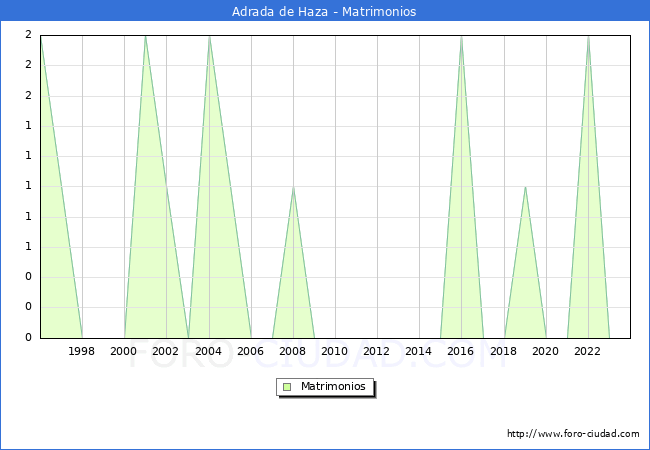The image size is (650, 450).
Task: Click the 2022 peak data point
Action: point(588,36)
